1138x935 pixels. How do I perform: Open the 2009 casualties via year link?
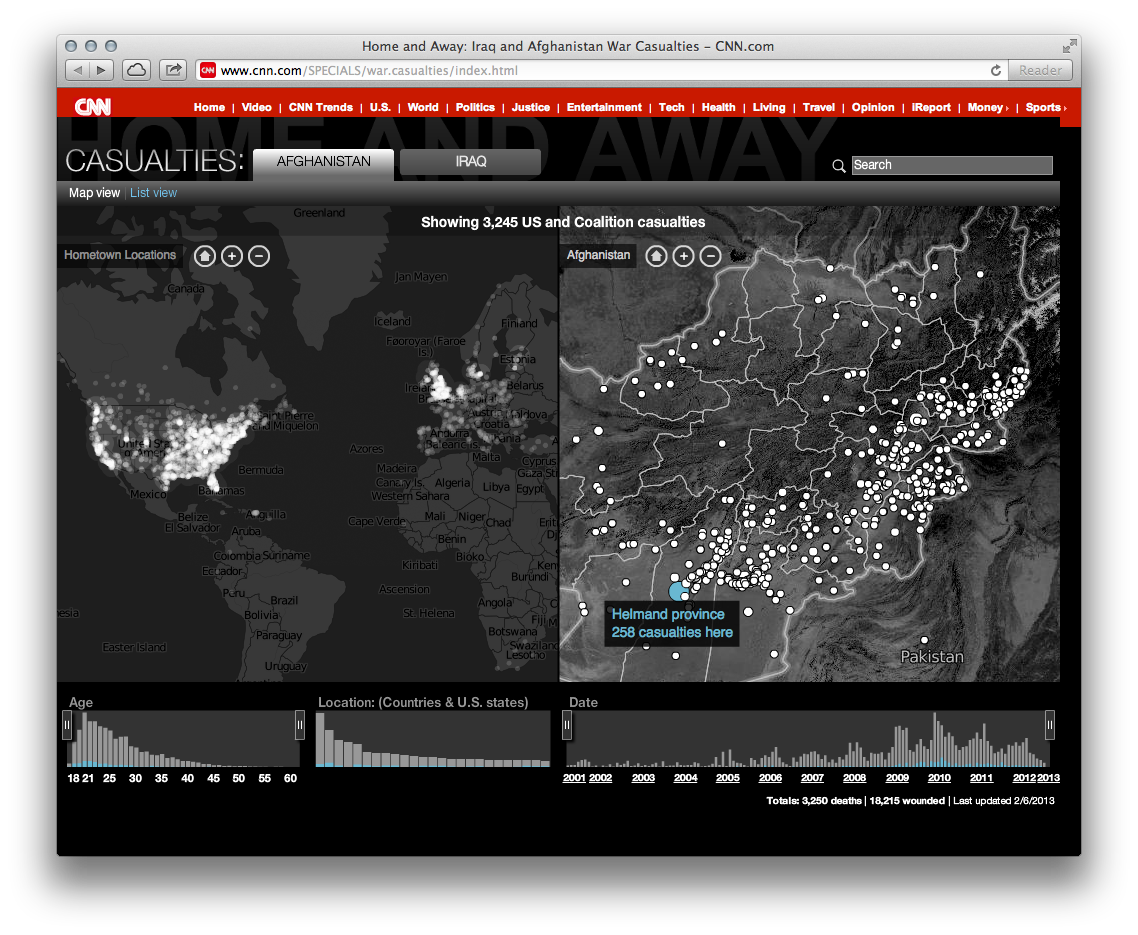coord(897,777)
